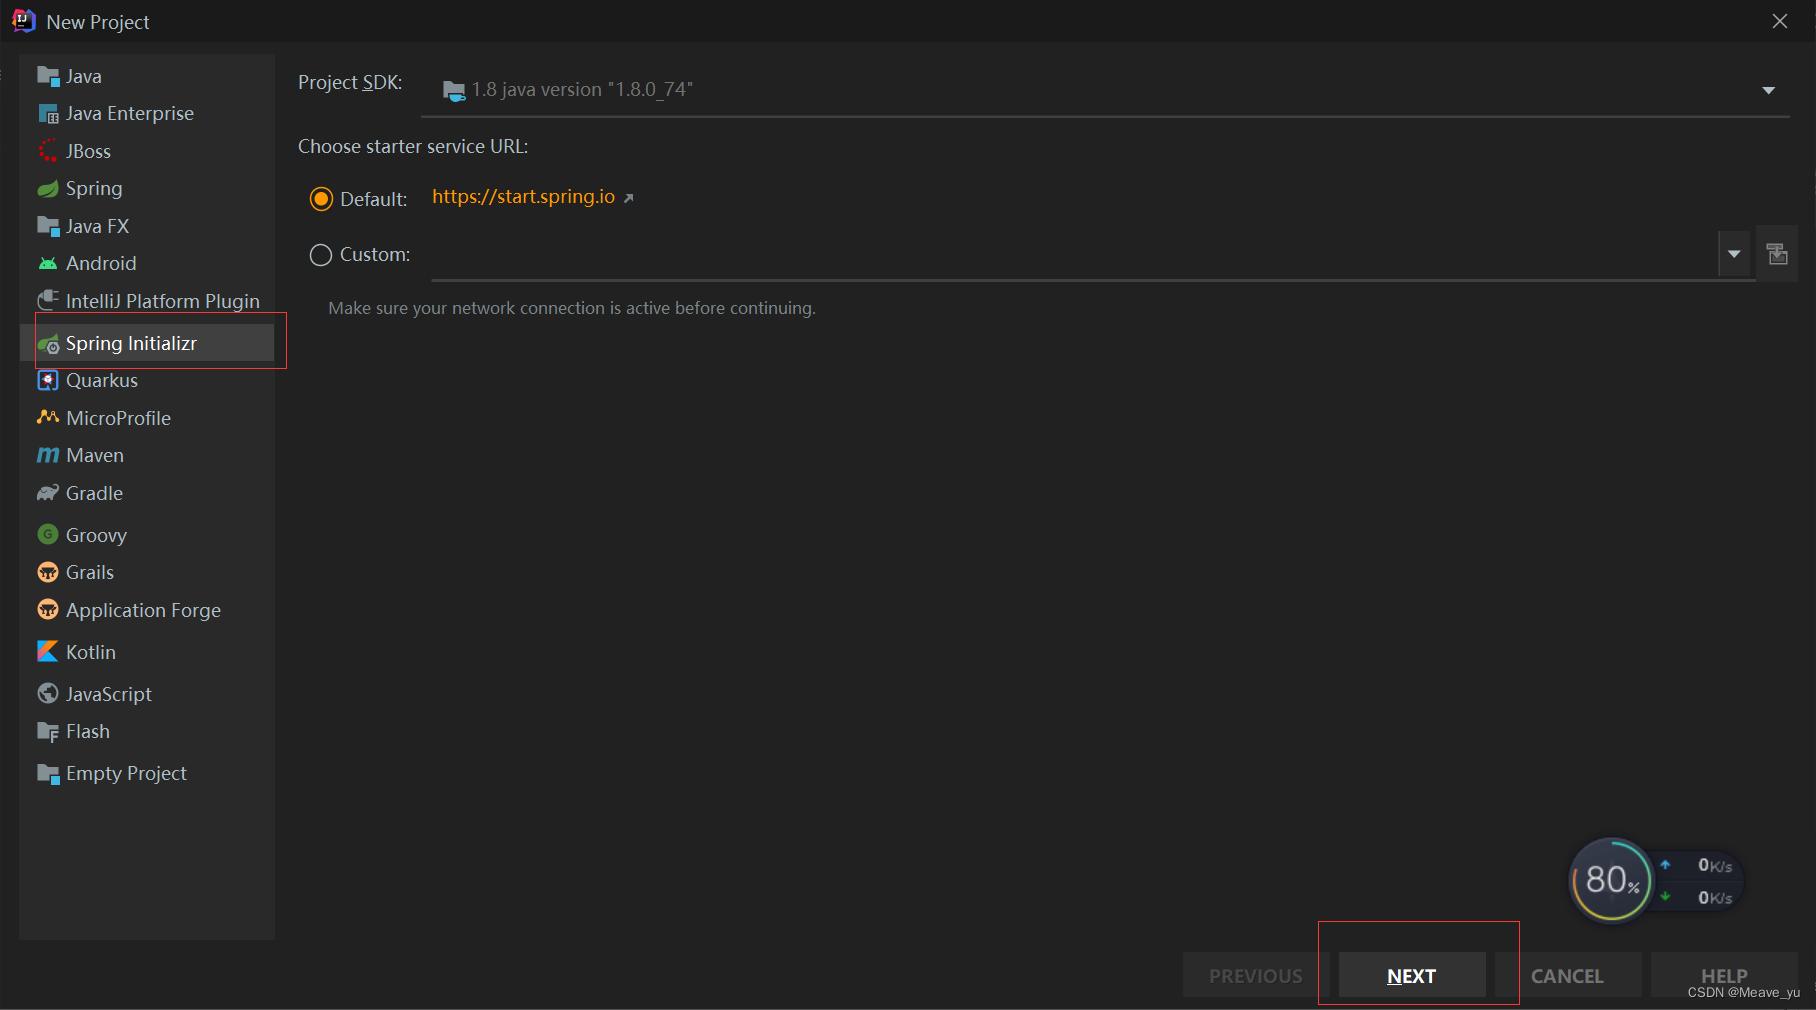This screenshot has height=1010, width=1816.
Task: Choose the Empty Project list item
Action: coord(147,773)
